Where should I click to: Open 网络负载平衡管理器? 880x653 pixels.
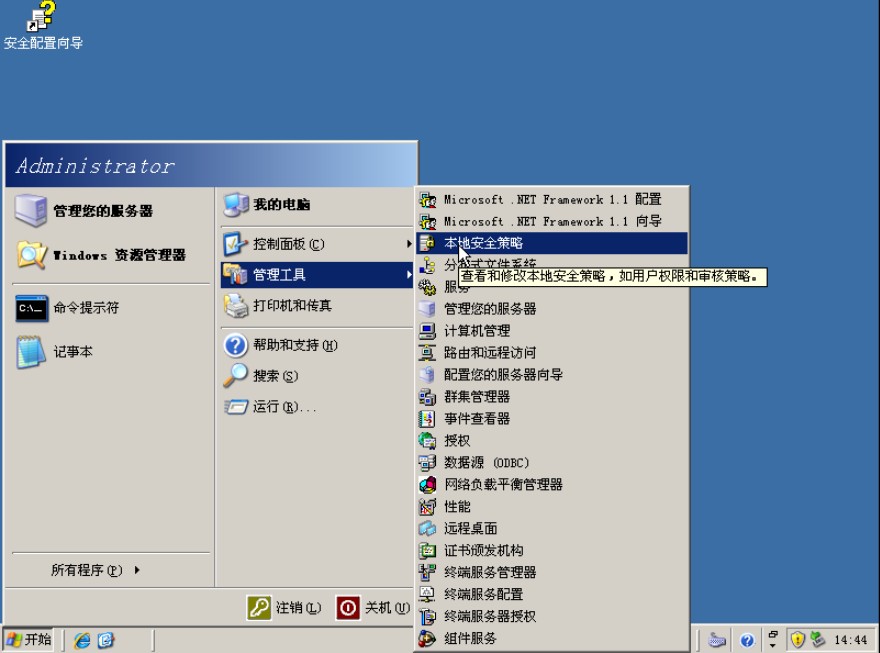tap(552, 484)
